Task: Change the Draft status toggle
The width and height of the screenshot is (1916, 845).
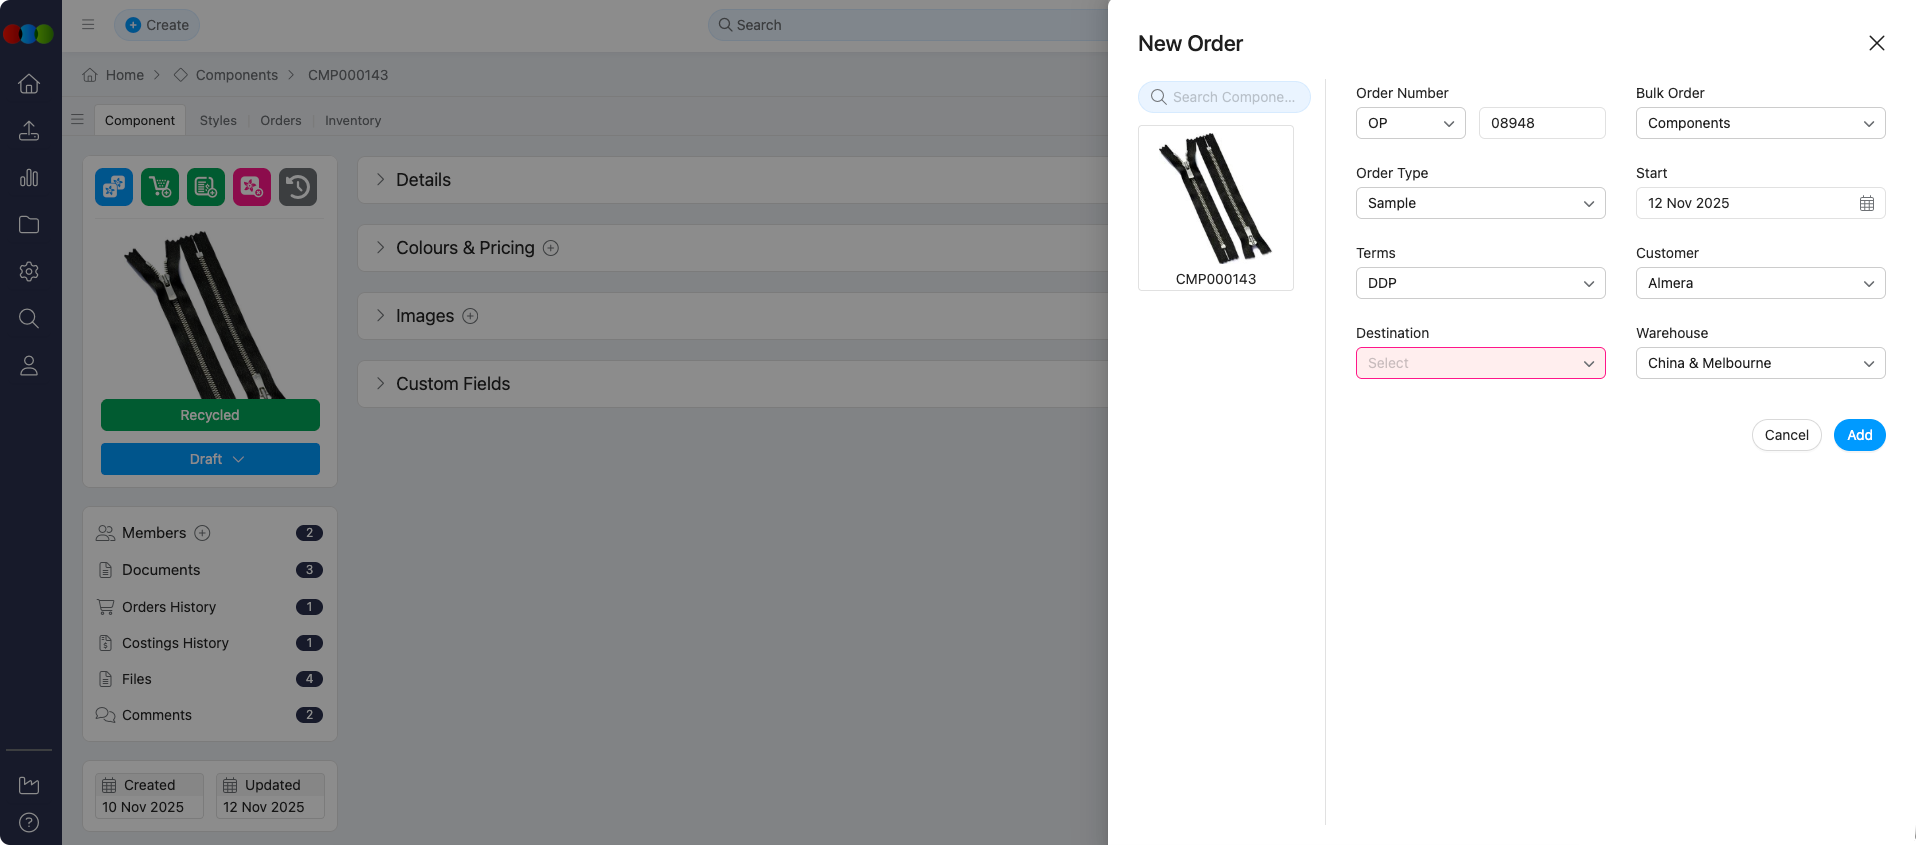Action: (x=209, y=458)
